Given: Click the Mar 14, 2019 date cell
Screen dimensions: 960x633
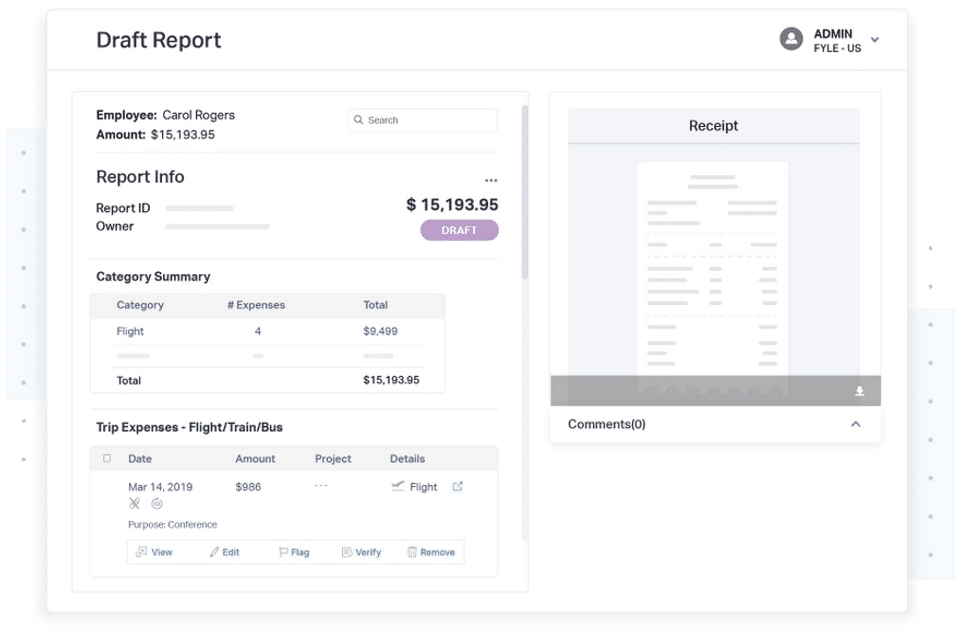Looking at the screenshot, I should [x=160, y=487].
